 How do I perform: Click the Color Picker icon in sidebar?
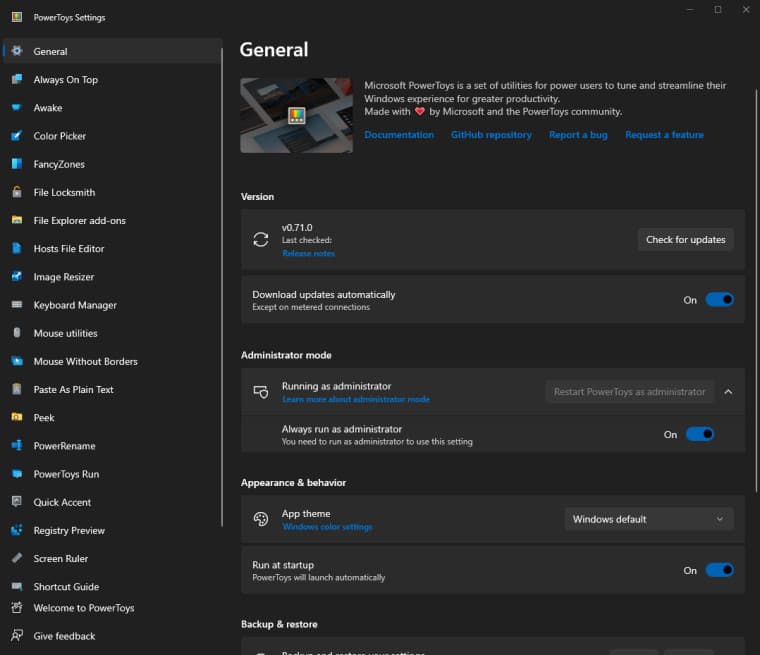[17, 136]
